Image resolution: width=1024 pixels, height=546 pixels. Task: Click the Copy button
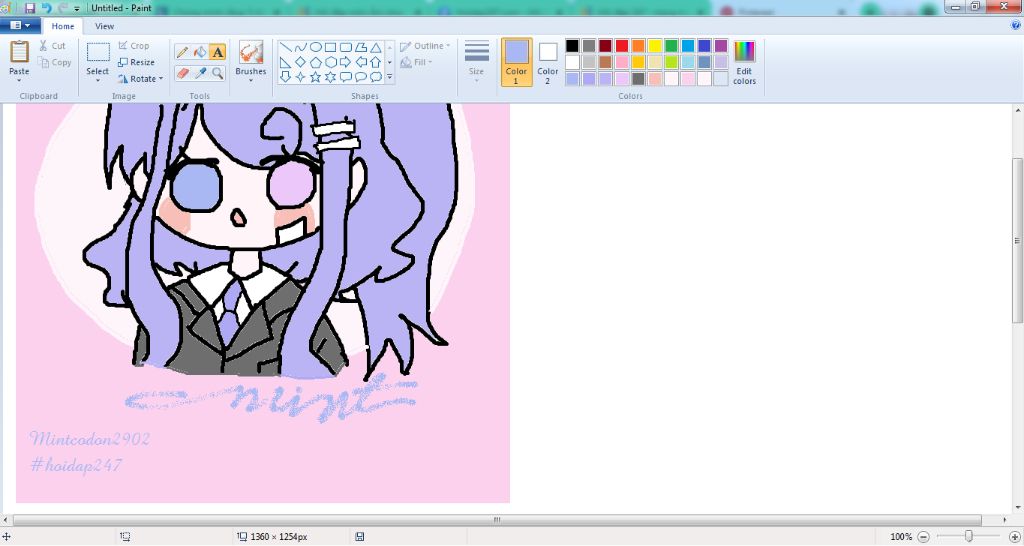(x=54, y=62)
